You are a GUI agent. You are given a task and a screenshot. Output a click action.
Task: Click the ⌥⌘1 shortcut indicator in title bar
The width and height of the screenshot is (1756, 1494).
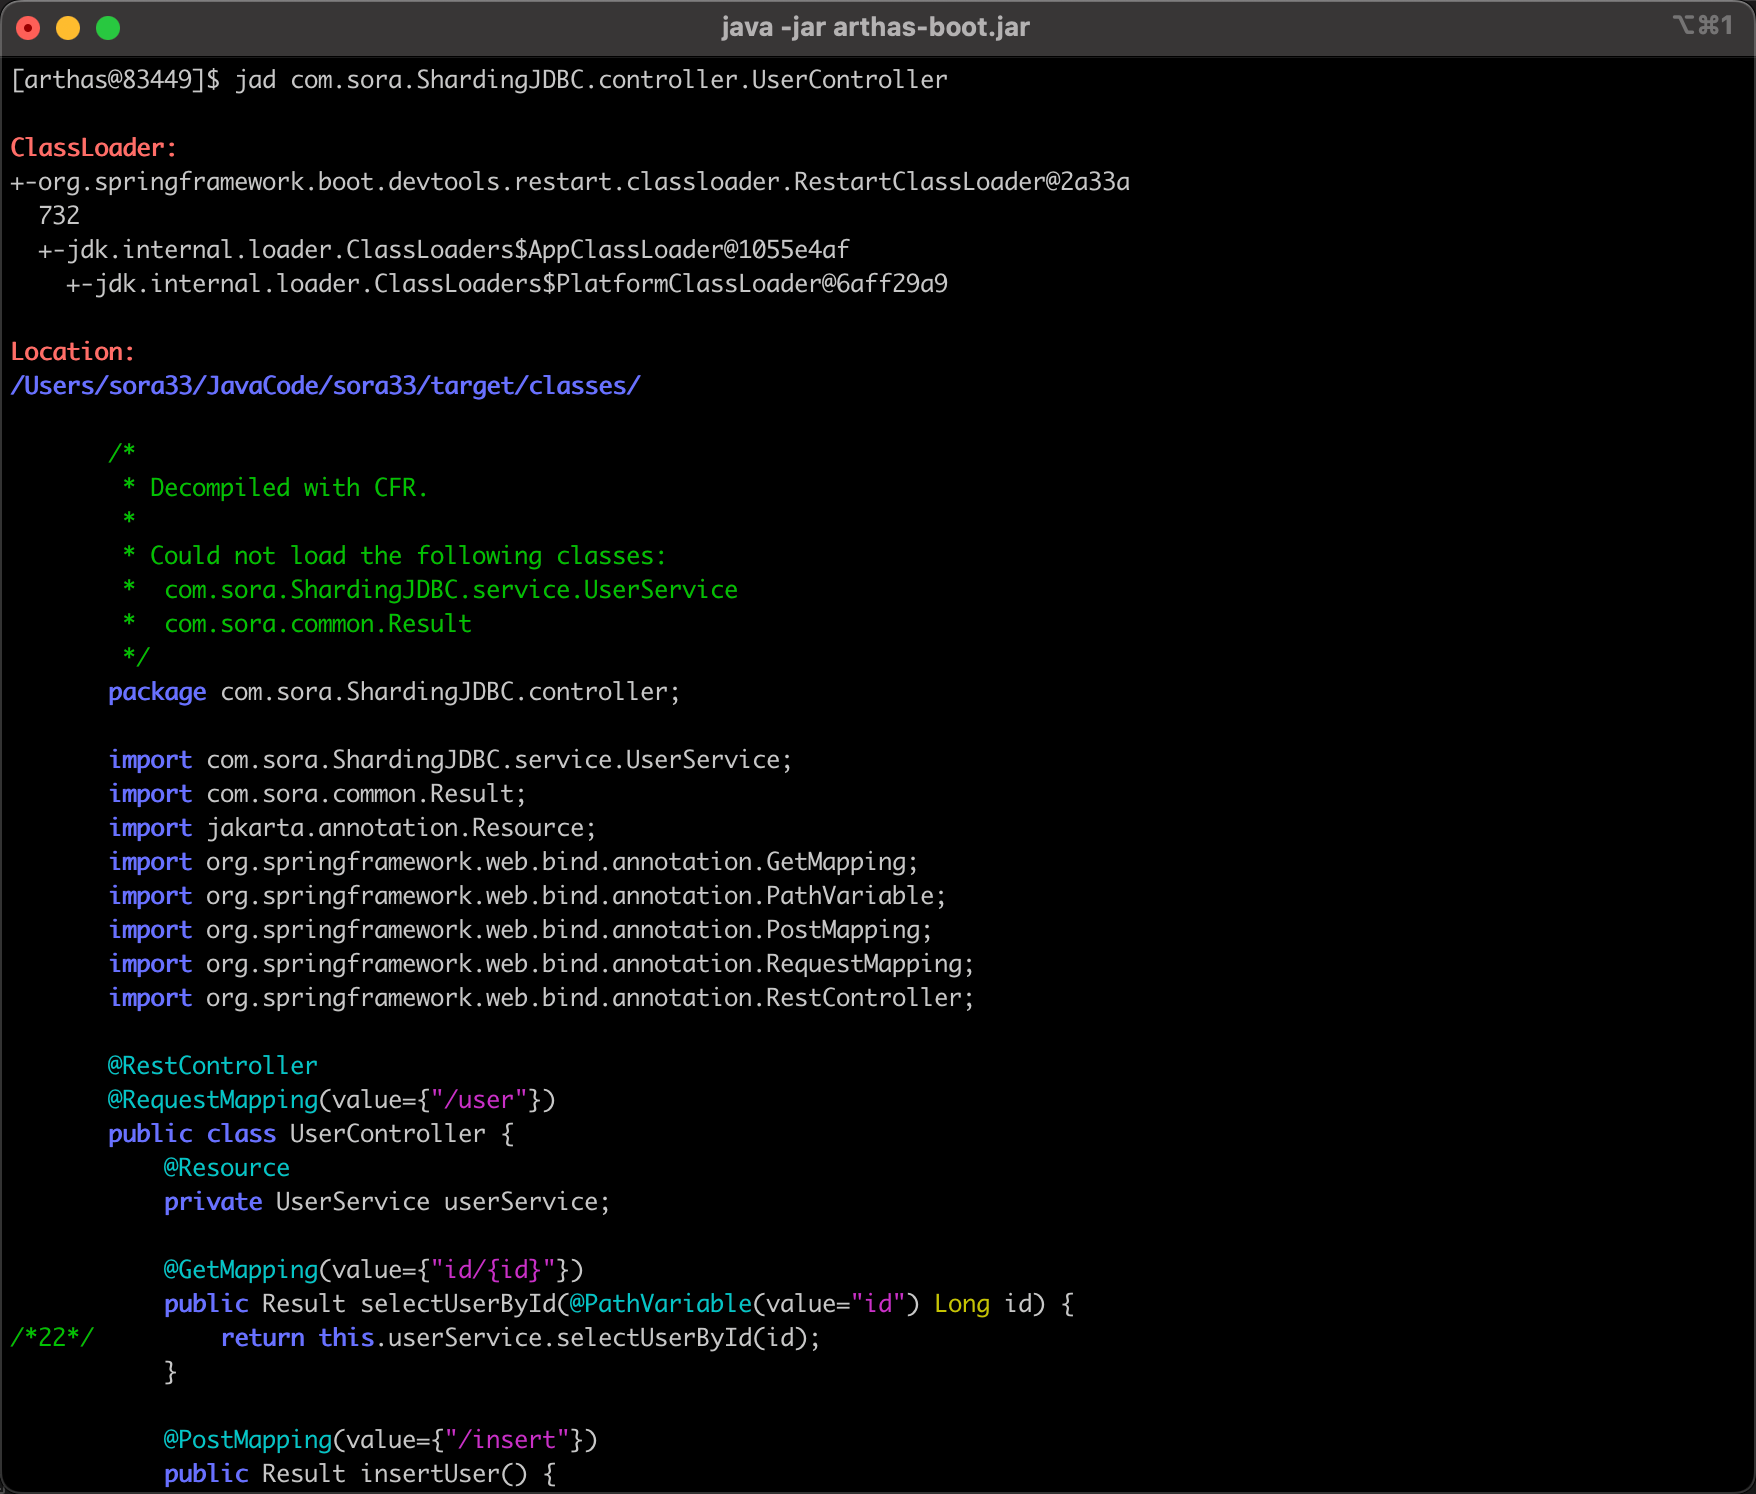point(1702,26)
